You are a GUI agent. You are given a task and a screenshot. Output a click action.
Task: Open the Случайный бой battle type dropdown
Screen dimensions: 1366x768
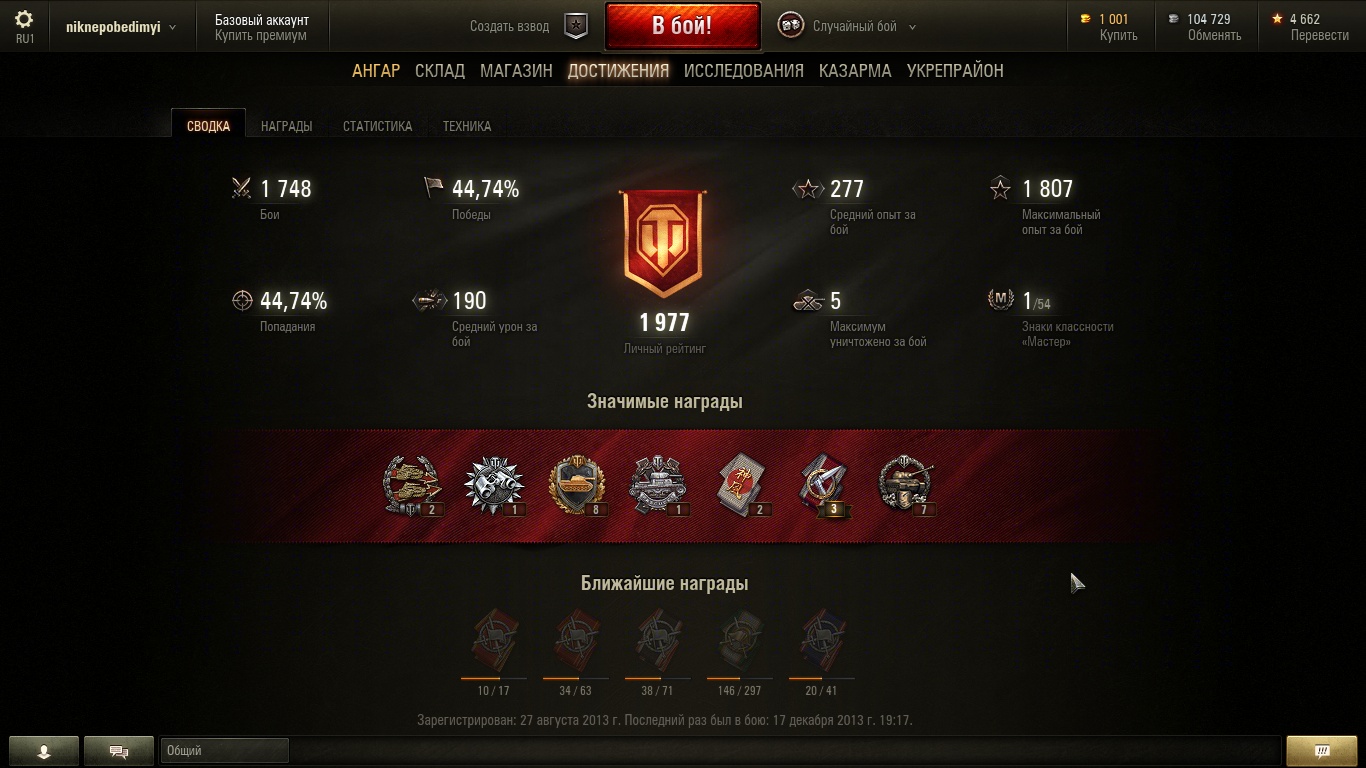[848, 27]
